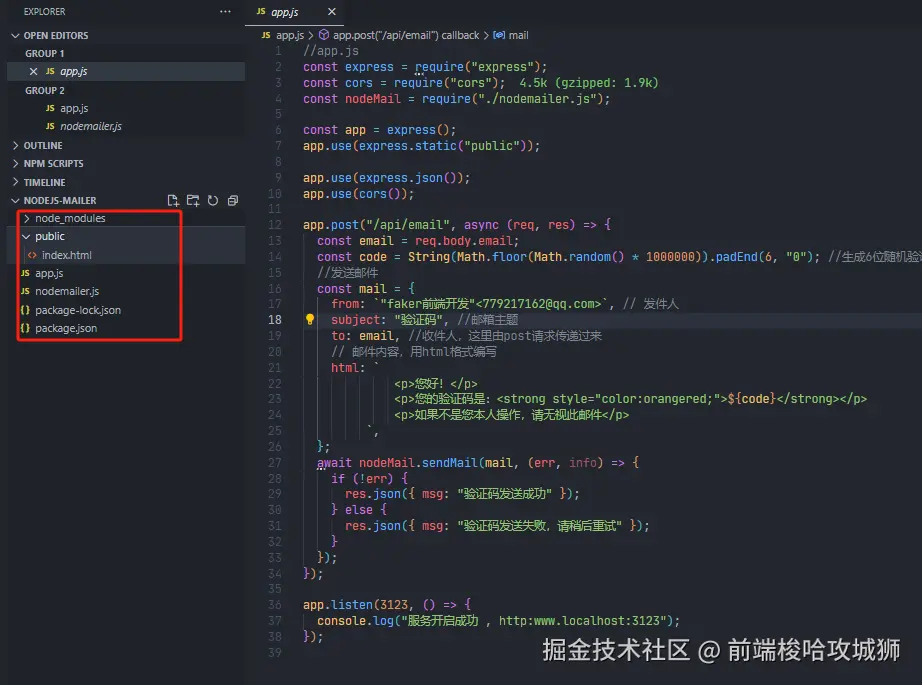922x685 pixels.
Task: Click the New Folder icon
Action: click(193, 201)
